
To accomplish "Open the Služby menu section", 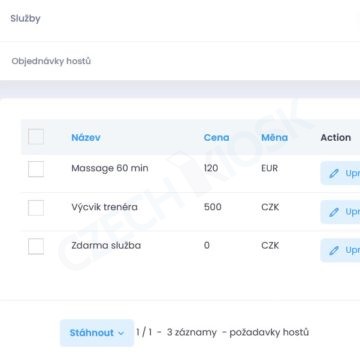I will (x=25, y=18).
